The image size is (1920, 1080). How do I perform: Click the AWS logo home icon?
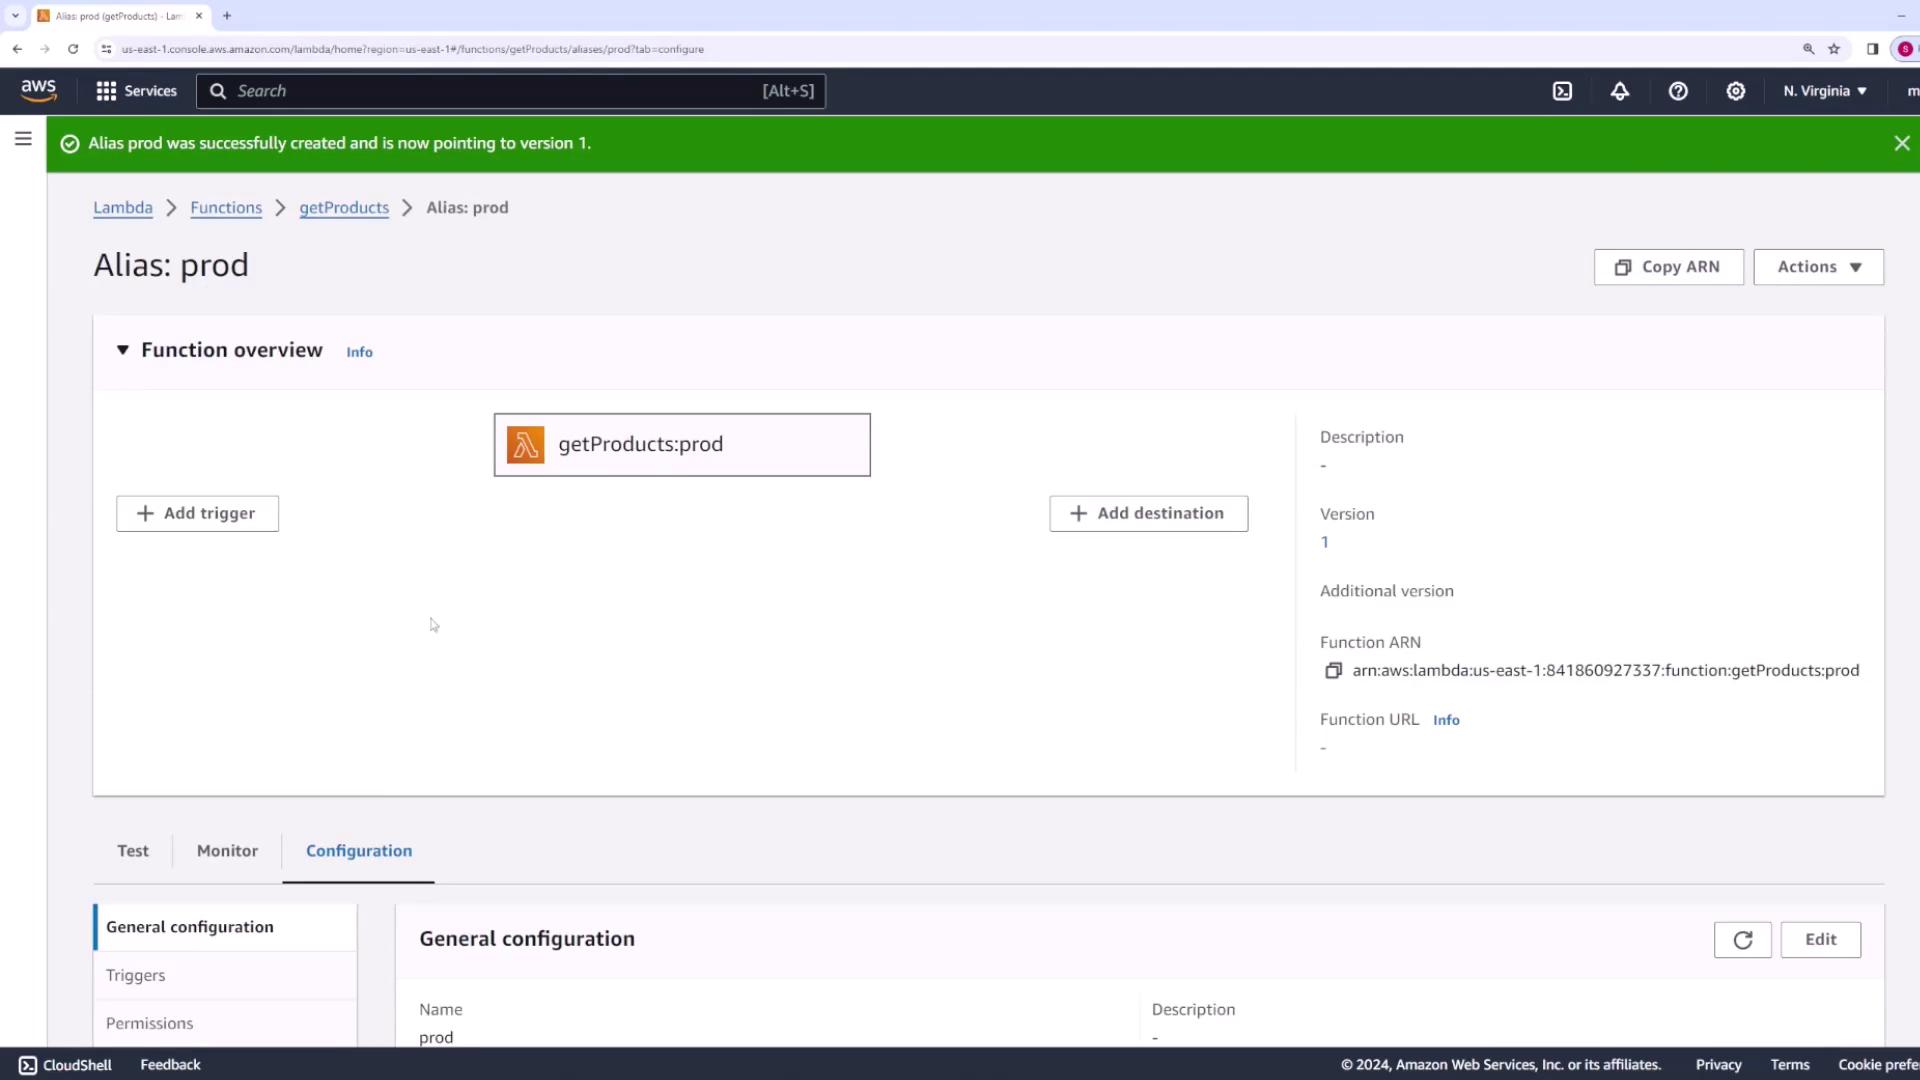pos(39,91)
